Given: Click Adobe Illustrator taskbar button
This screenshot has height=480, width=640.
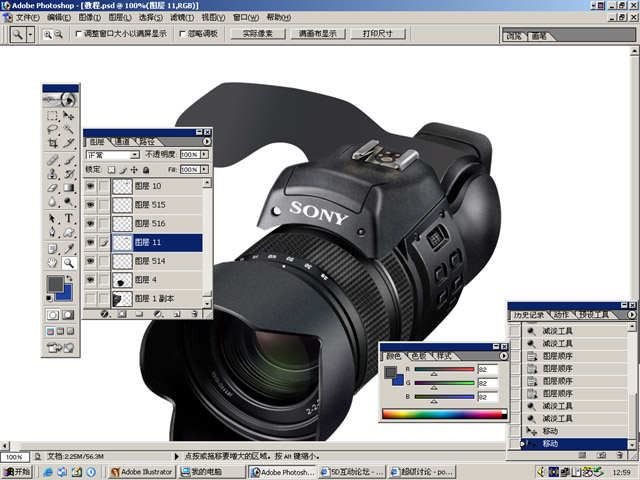Looking at the screenshot, I should tap(142, 472).
